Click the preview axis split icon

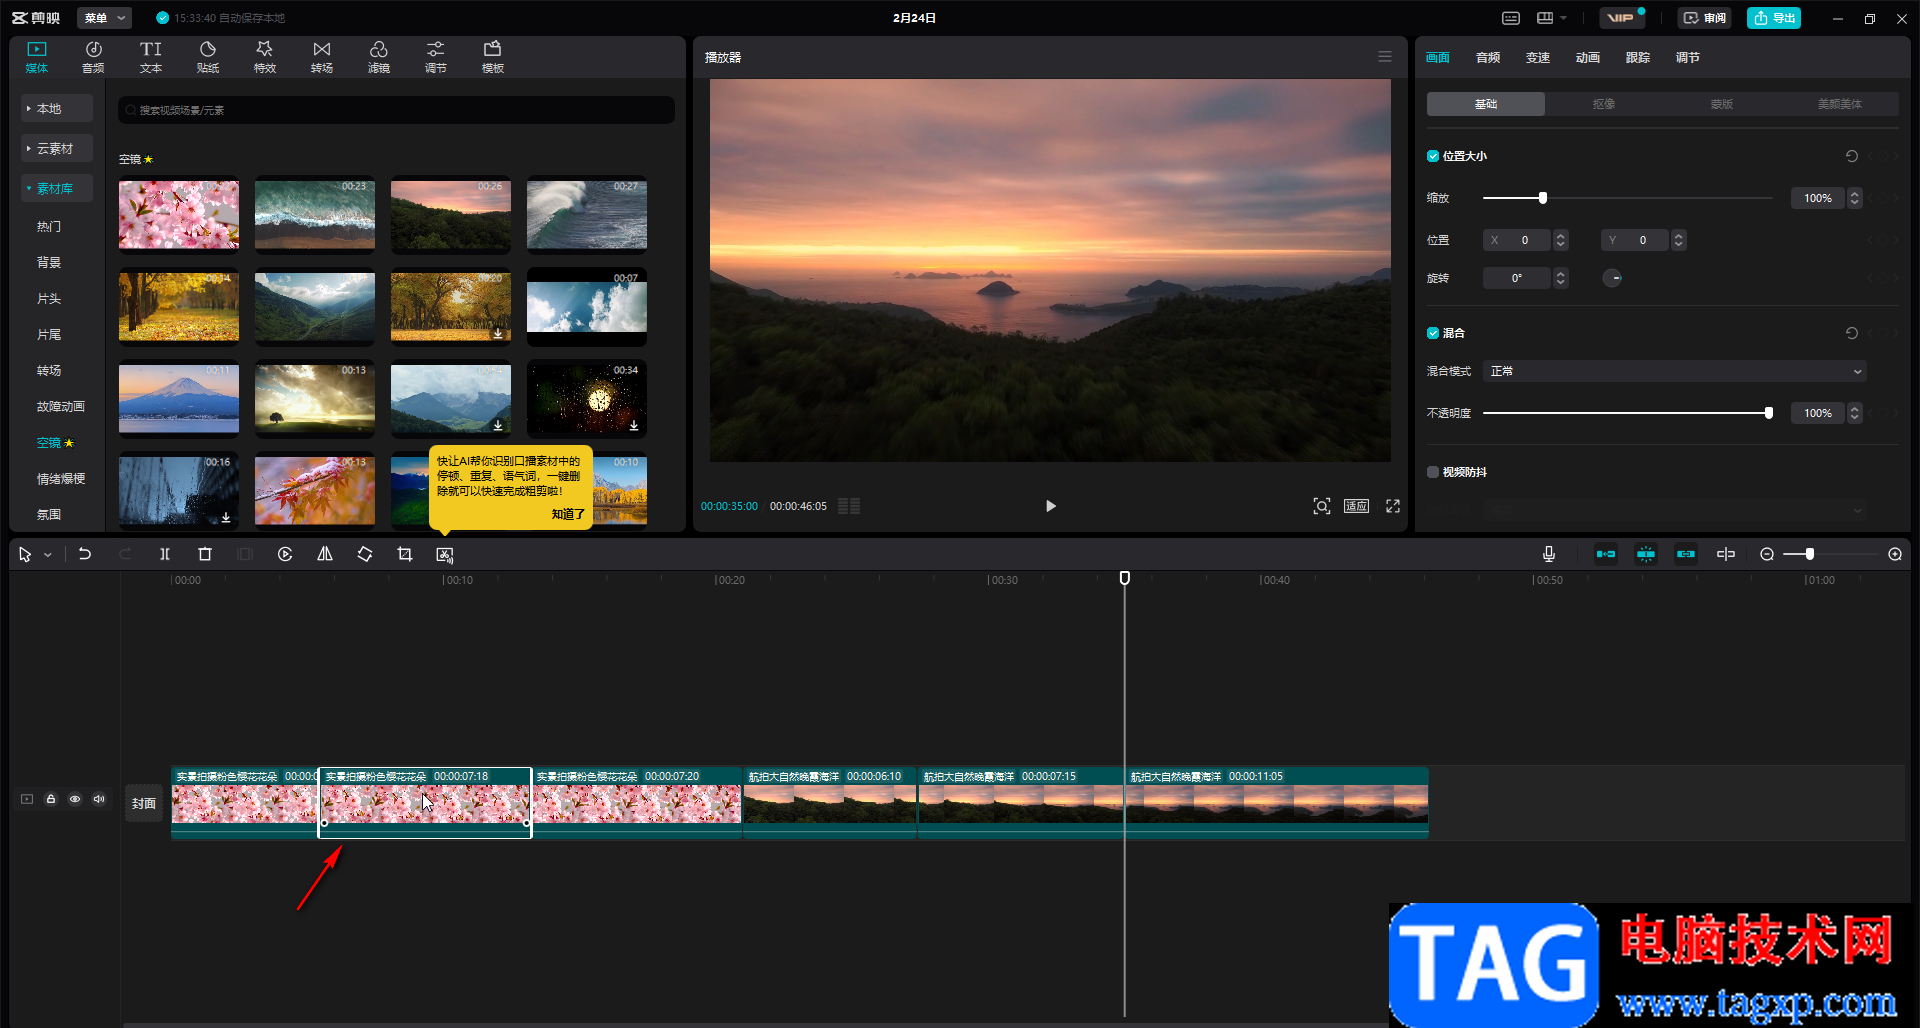[1726, 554]
